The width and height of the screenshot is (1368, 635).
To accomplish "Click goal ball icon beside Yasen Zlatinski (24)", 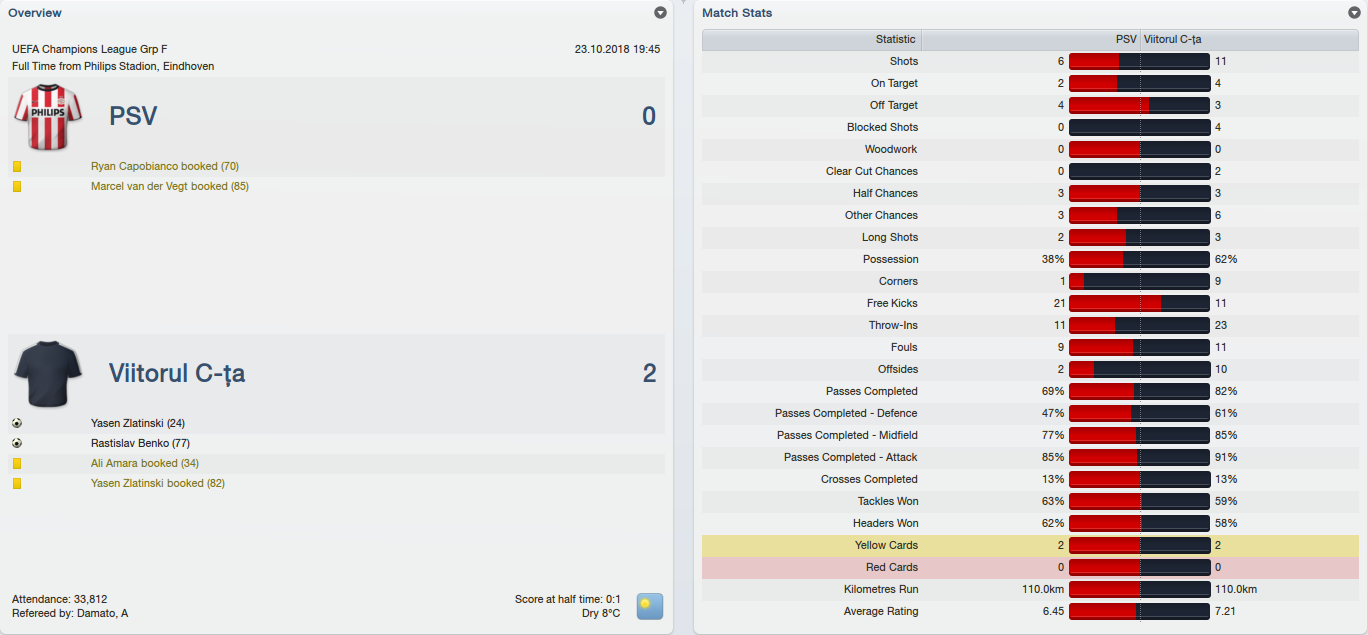I will pyautogui.click(x=17, y=423).
